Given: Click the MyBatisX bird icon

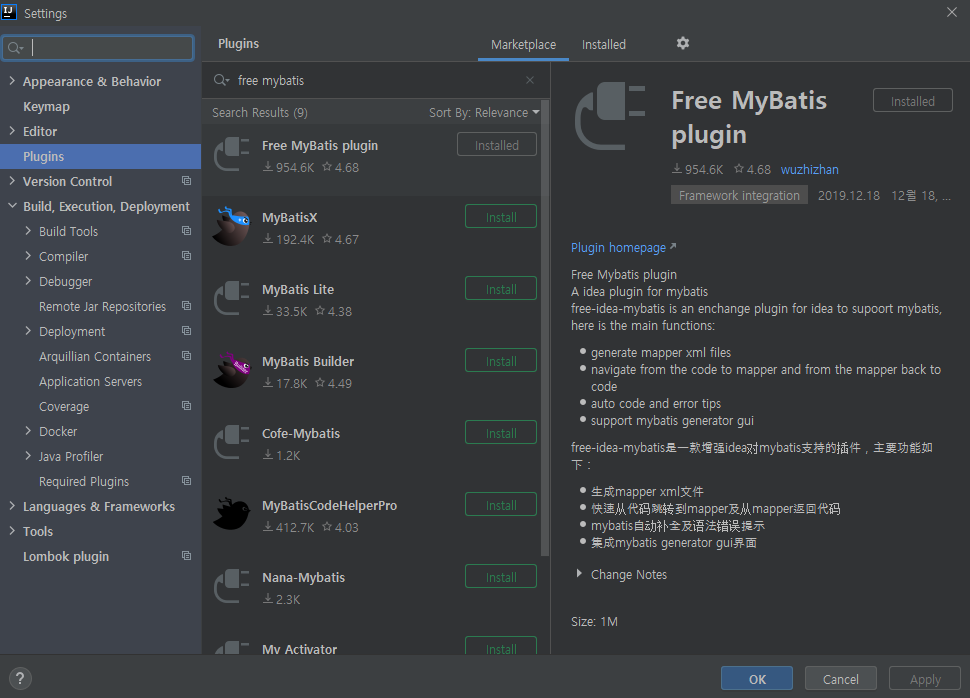Looking at the screenshot, I should point(231,226).
